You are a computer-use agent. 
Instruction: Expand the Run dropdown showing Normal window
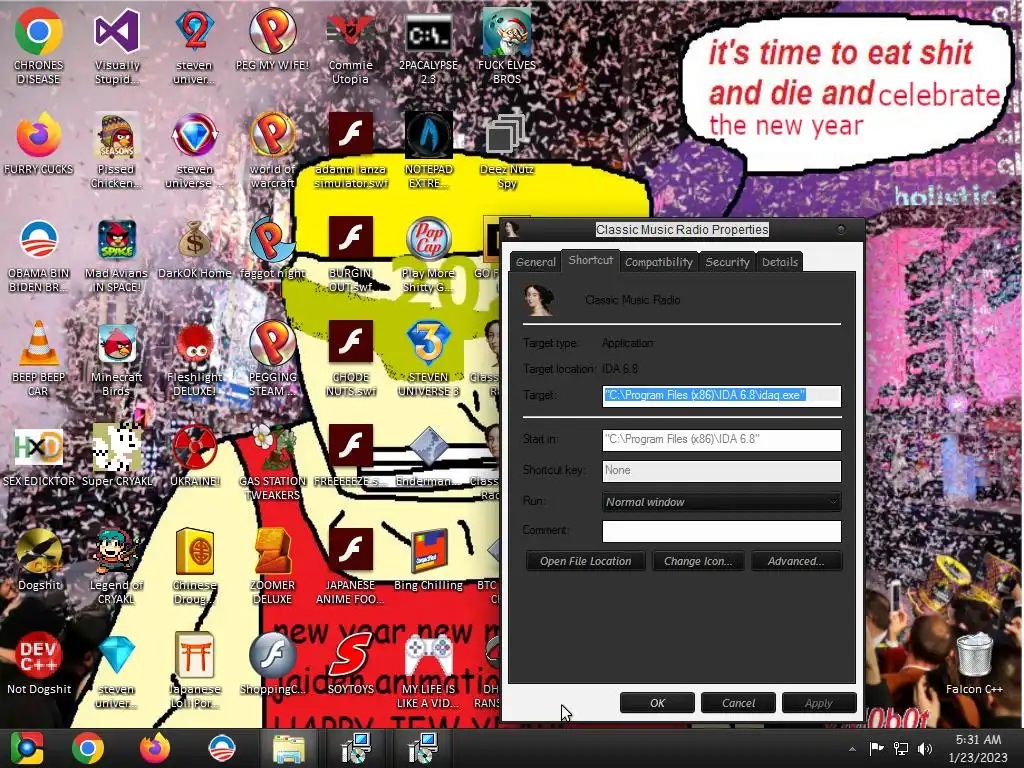pos(722,502)
